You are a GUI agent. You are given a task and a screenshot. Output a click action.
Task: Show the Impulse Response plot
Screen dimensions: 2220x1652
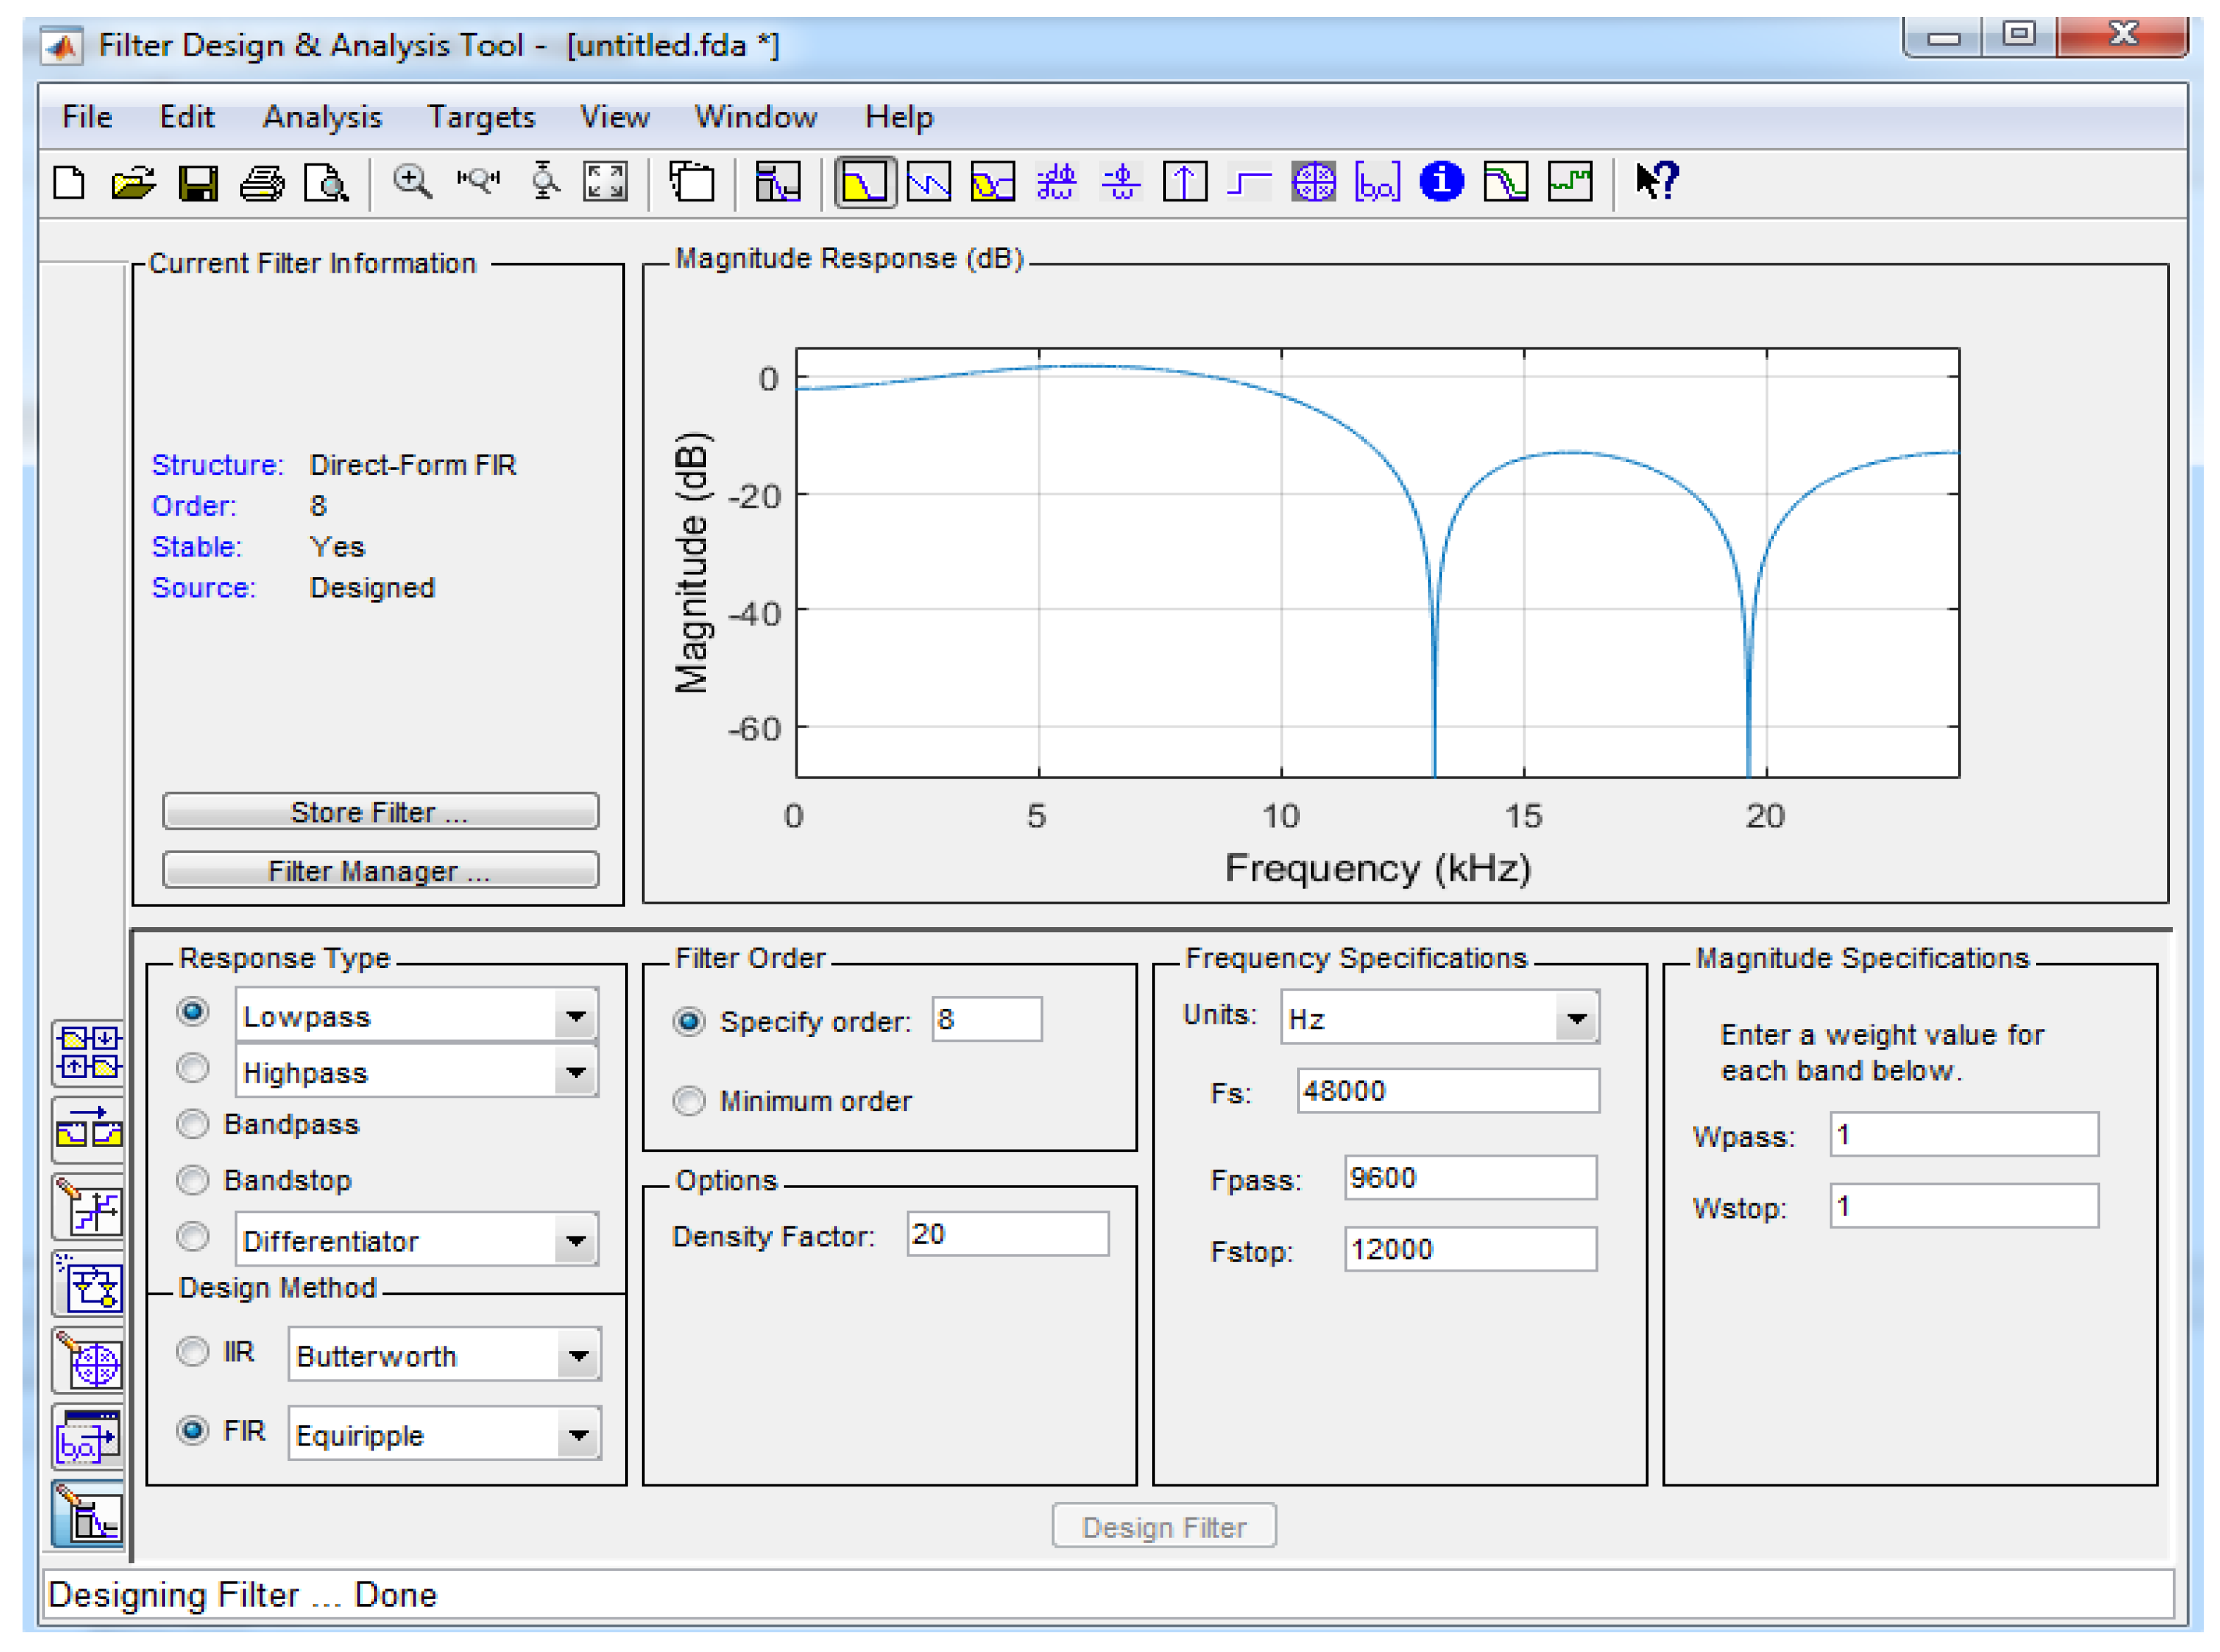(1185, 183)
